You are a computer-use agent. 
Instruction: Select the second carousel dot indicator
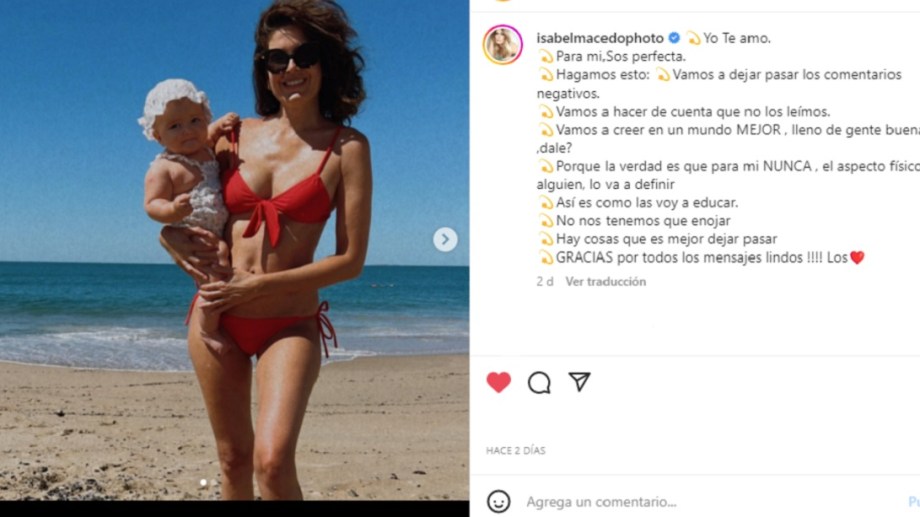click(214, 482)
